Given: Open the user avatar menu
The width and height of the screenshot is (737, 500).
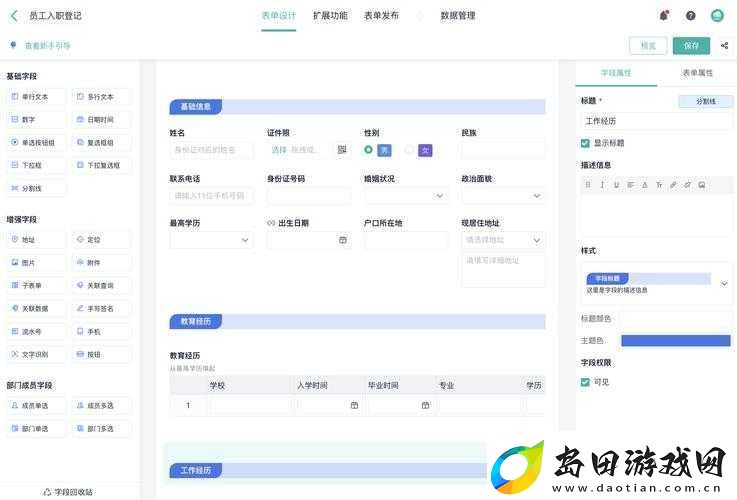Looking at the screenshot, I should [717, 16].
